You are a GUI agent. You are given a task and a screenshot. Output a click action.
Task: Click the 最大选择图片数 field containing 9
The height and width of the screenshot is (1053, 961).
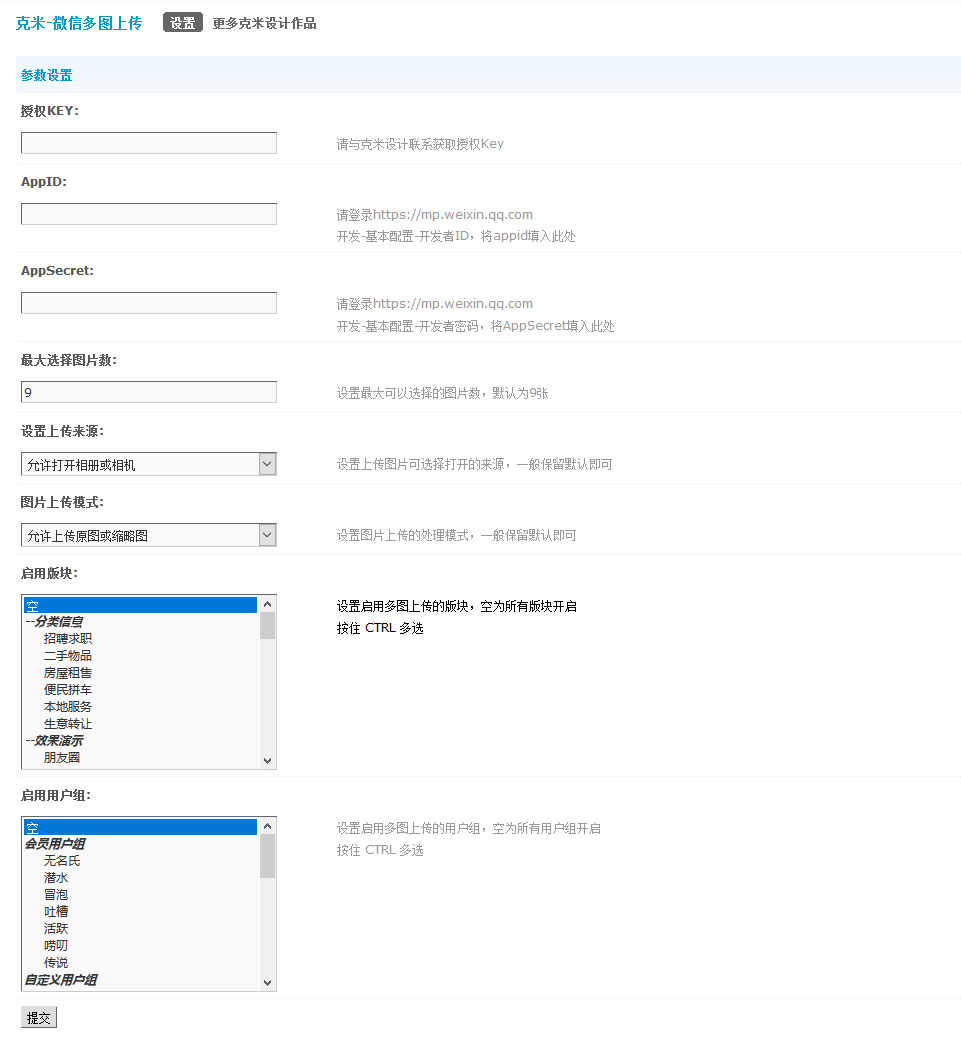[148, 392]
